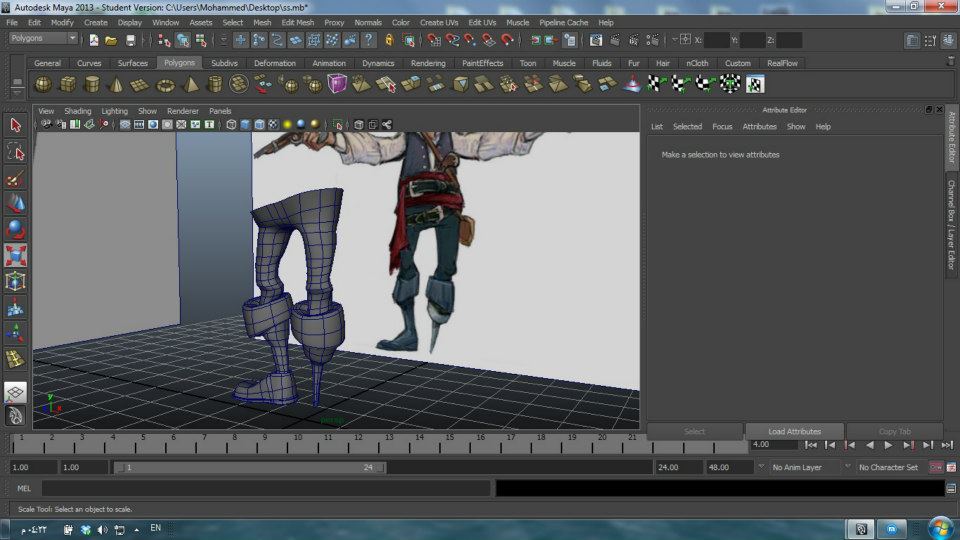The height and width of the screenshot is (540, 960).
Task: Select the Universal Manipulator tool
Action: (15, 281)
